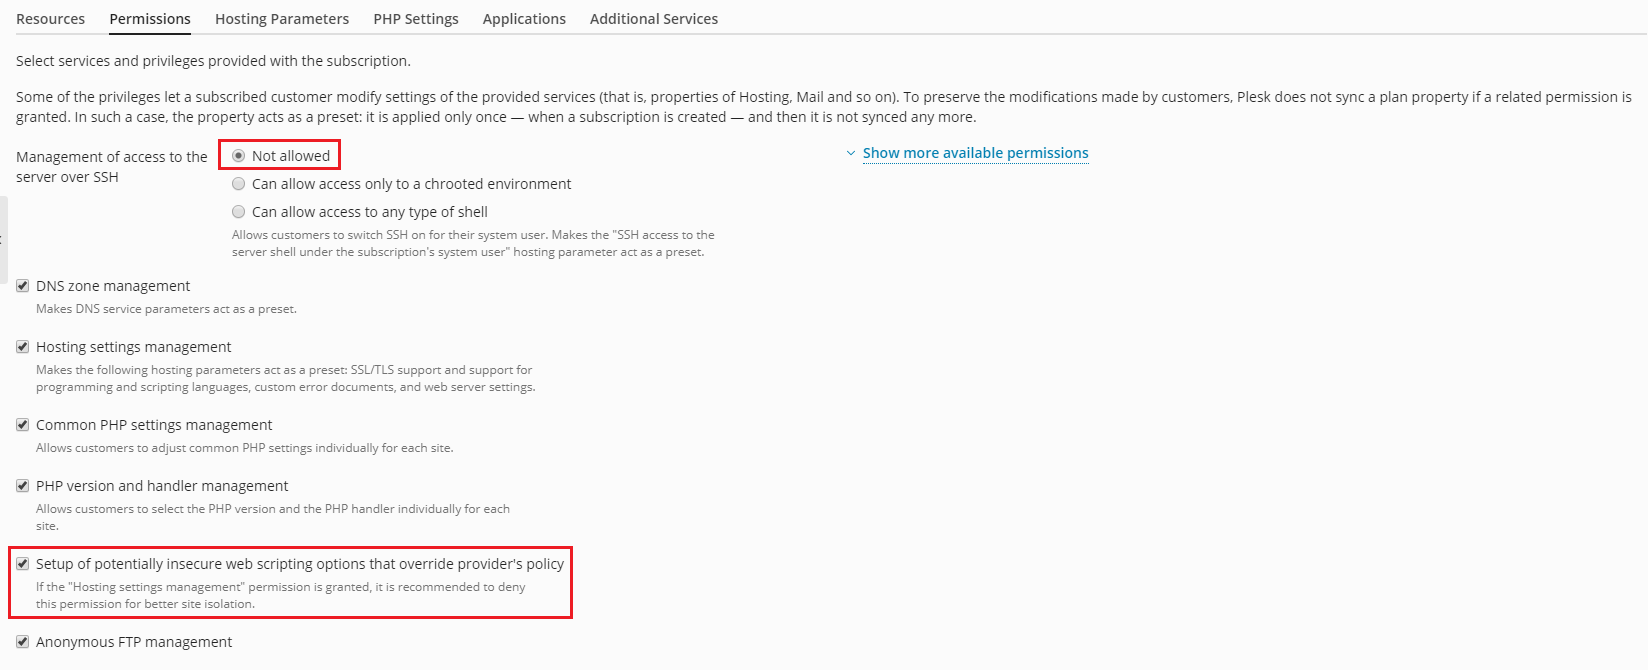The width and height of the screenshot is (1648, 670).
Task: Go to the PHP Settings tab
Action: (416, 19)
